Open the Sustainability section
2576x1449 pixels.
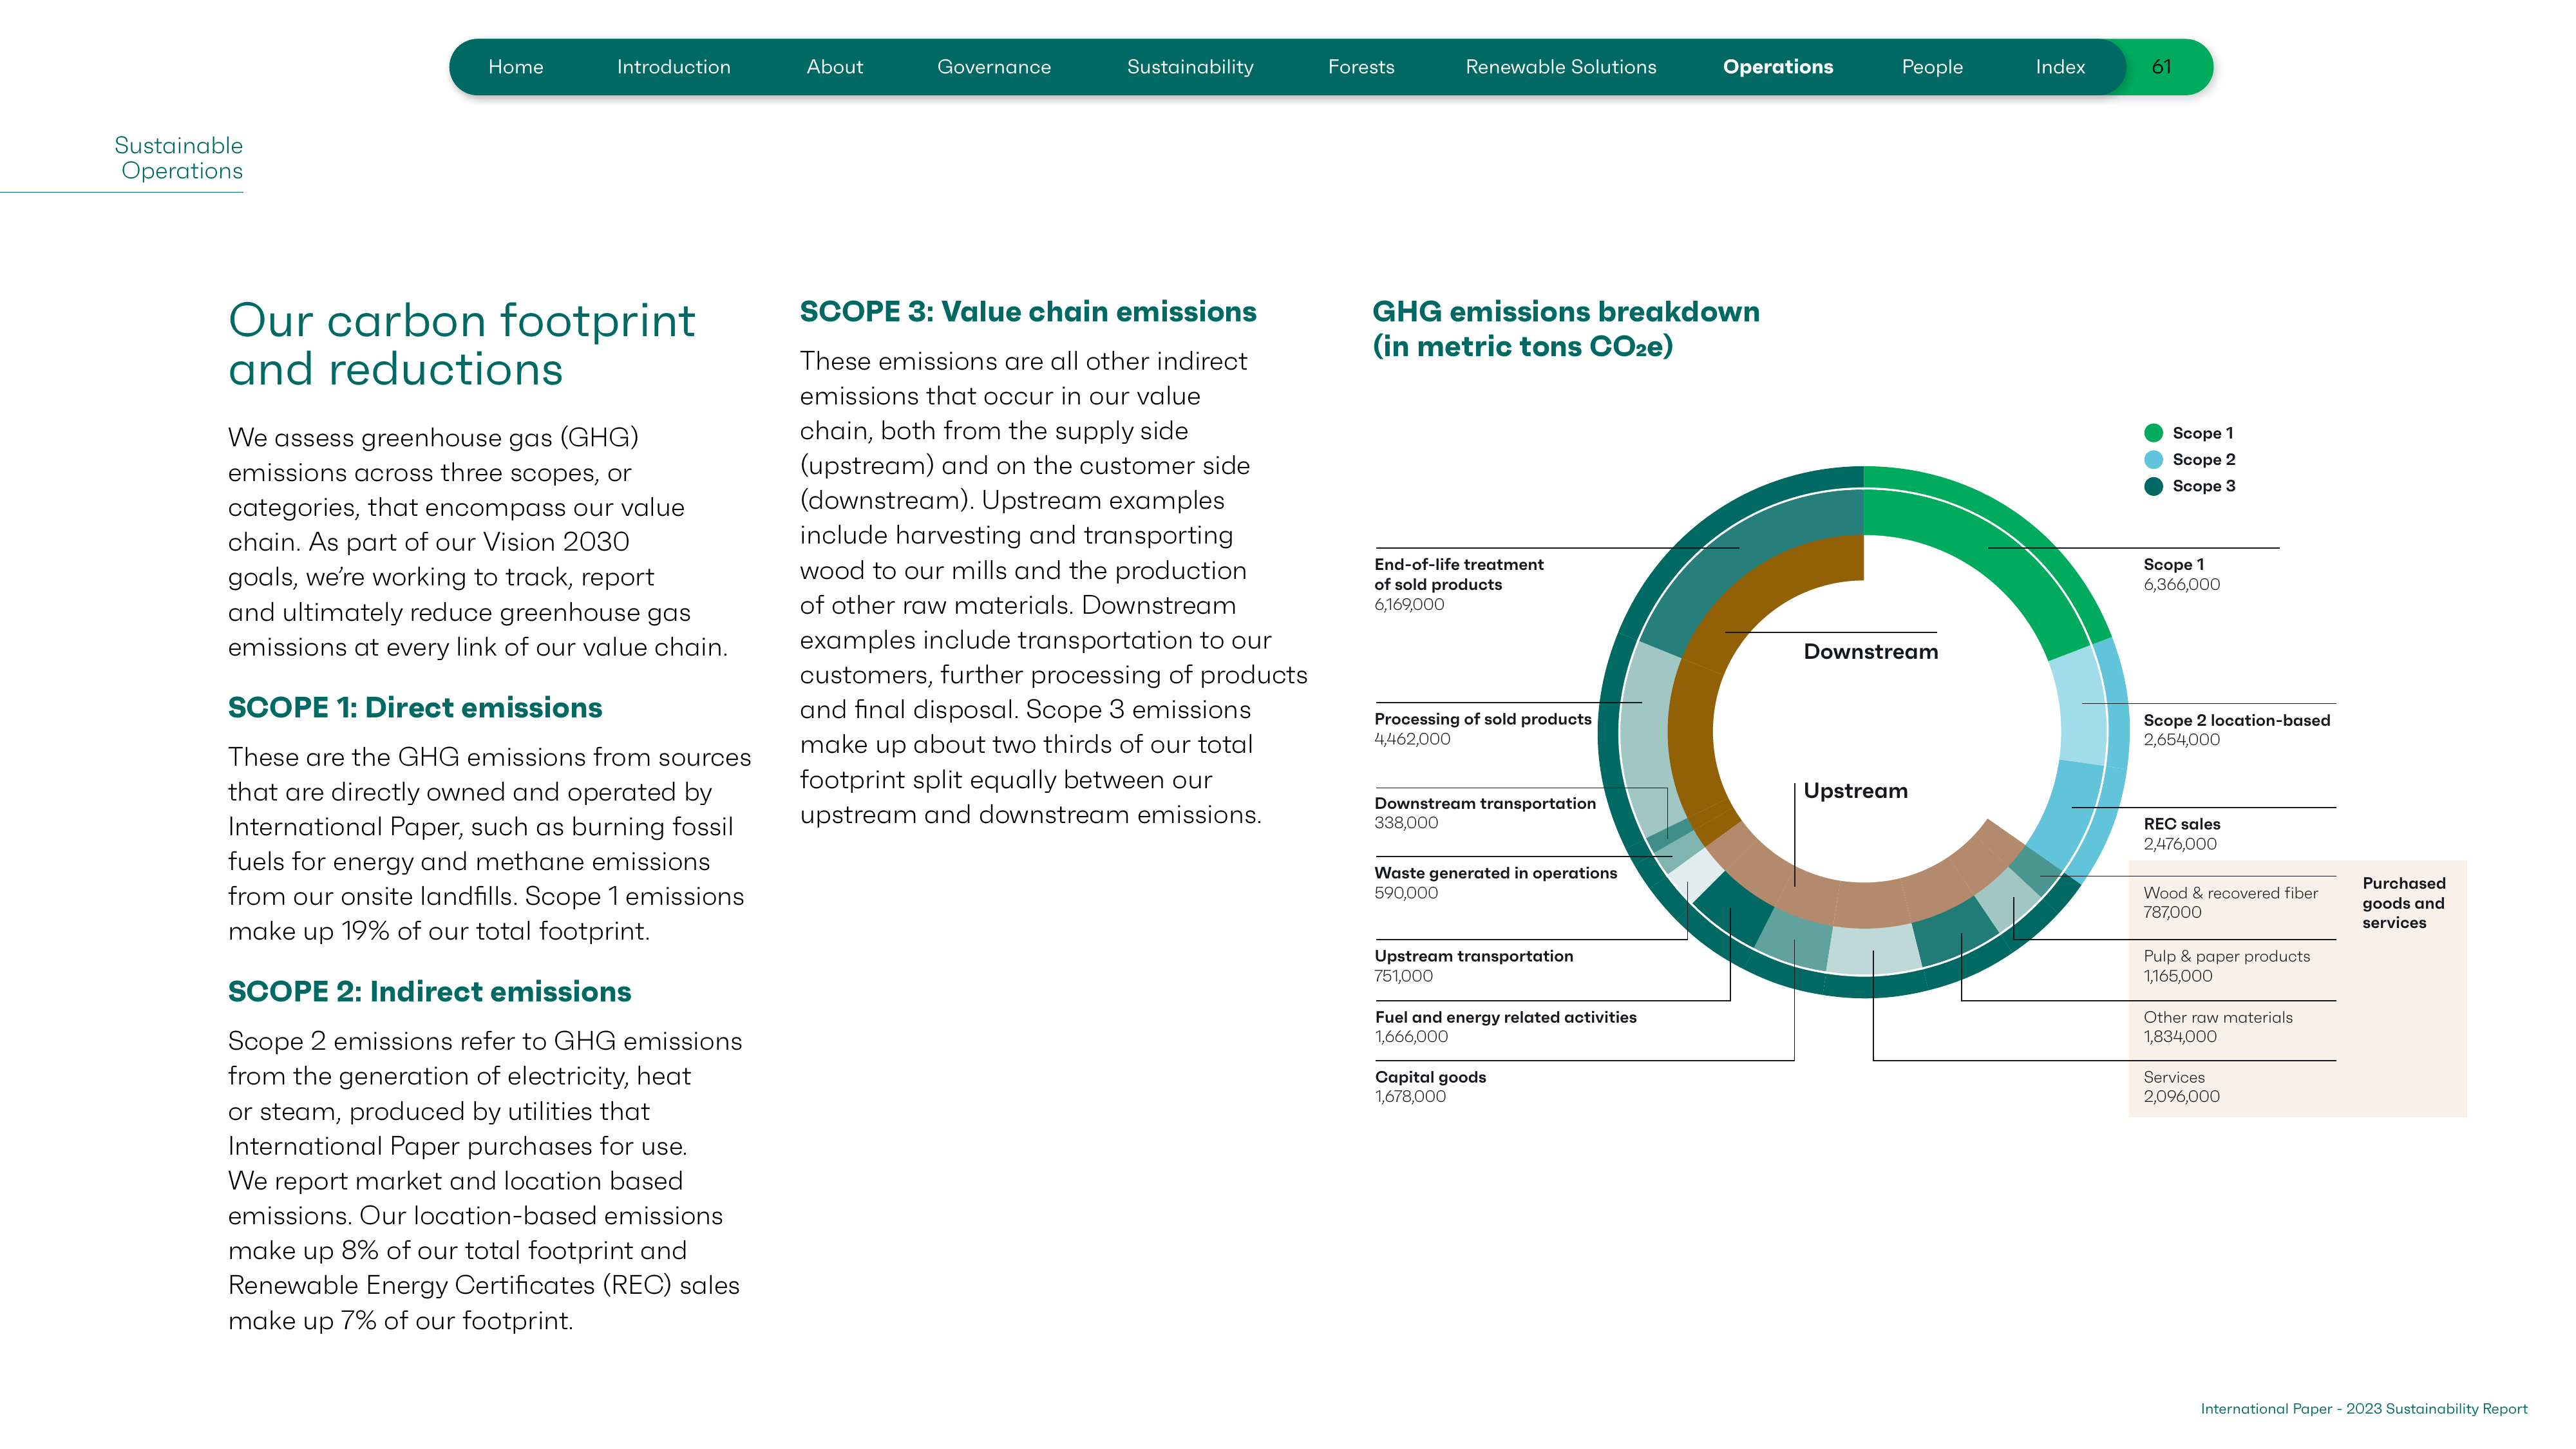(1189, 67)
